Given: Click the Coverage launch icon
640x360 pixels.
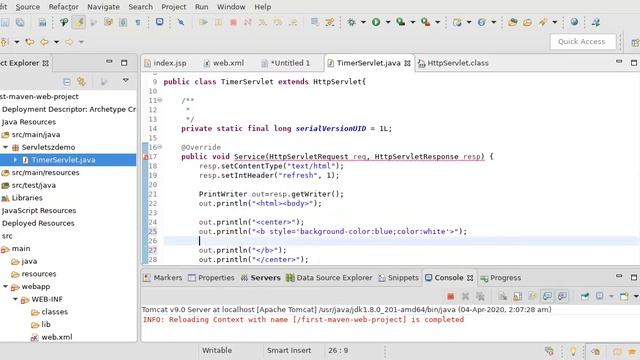Looking at the screenshot, I should (401, 22).
